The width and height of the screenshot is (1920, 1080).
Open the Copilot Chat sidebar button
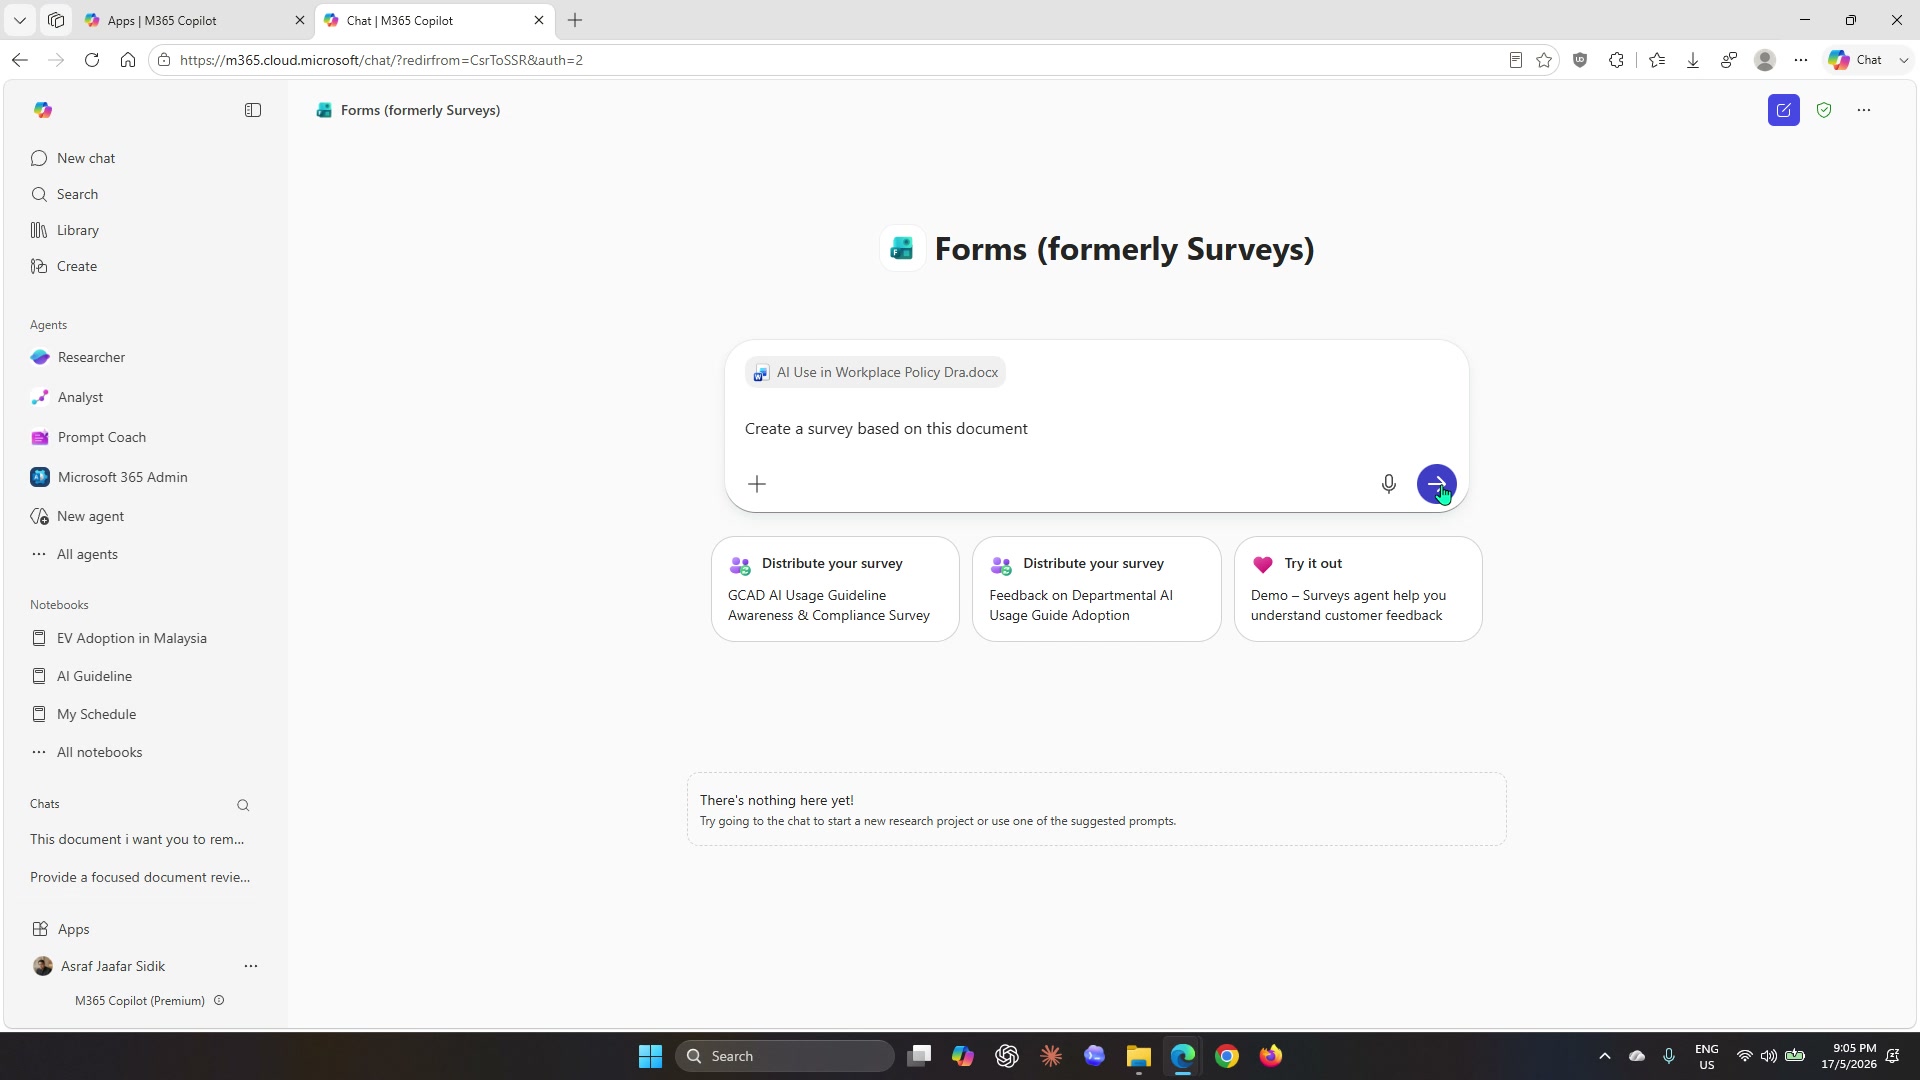[x=1856, y=60]
